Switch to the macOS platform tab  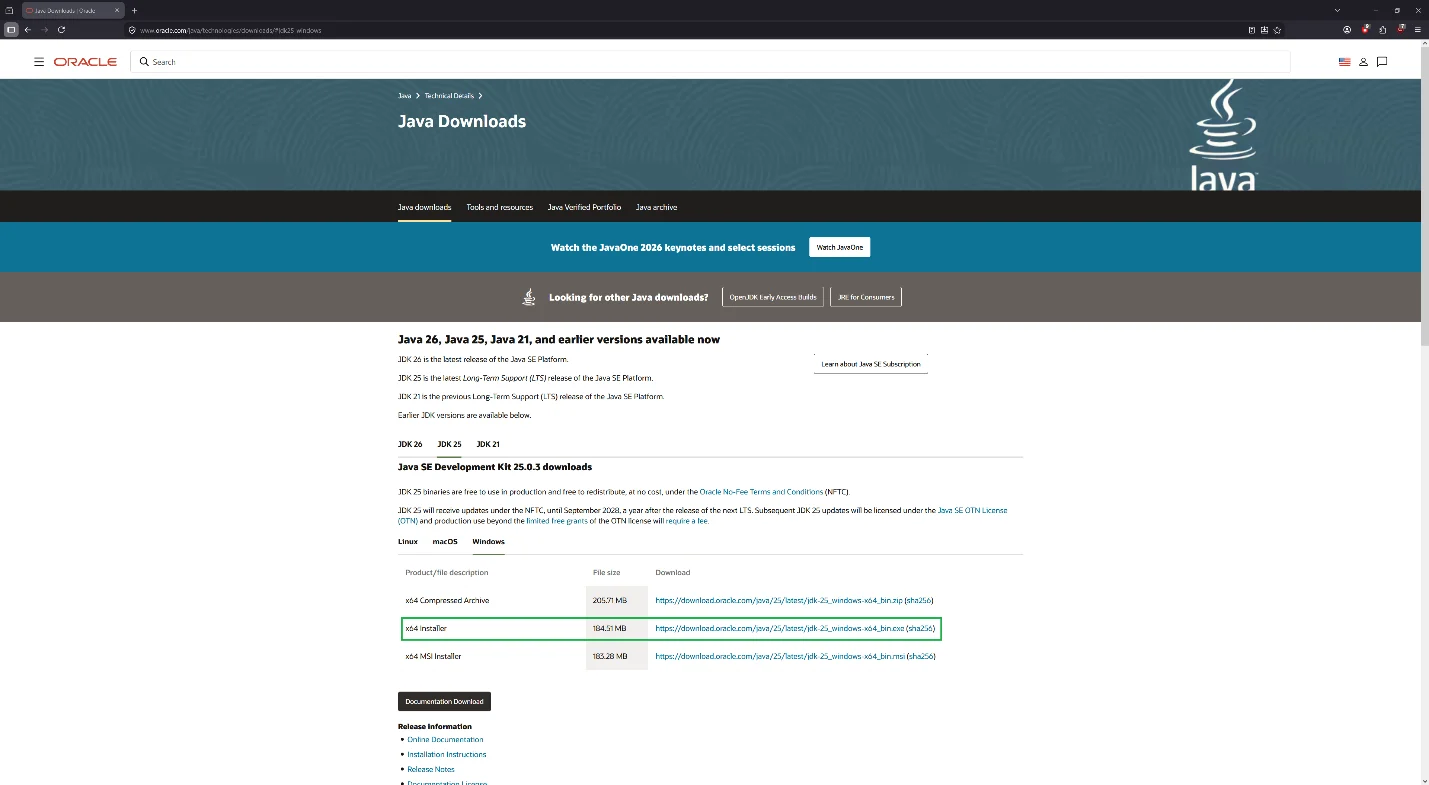445,542
